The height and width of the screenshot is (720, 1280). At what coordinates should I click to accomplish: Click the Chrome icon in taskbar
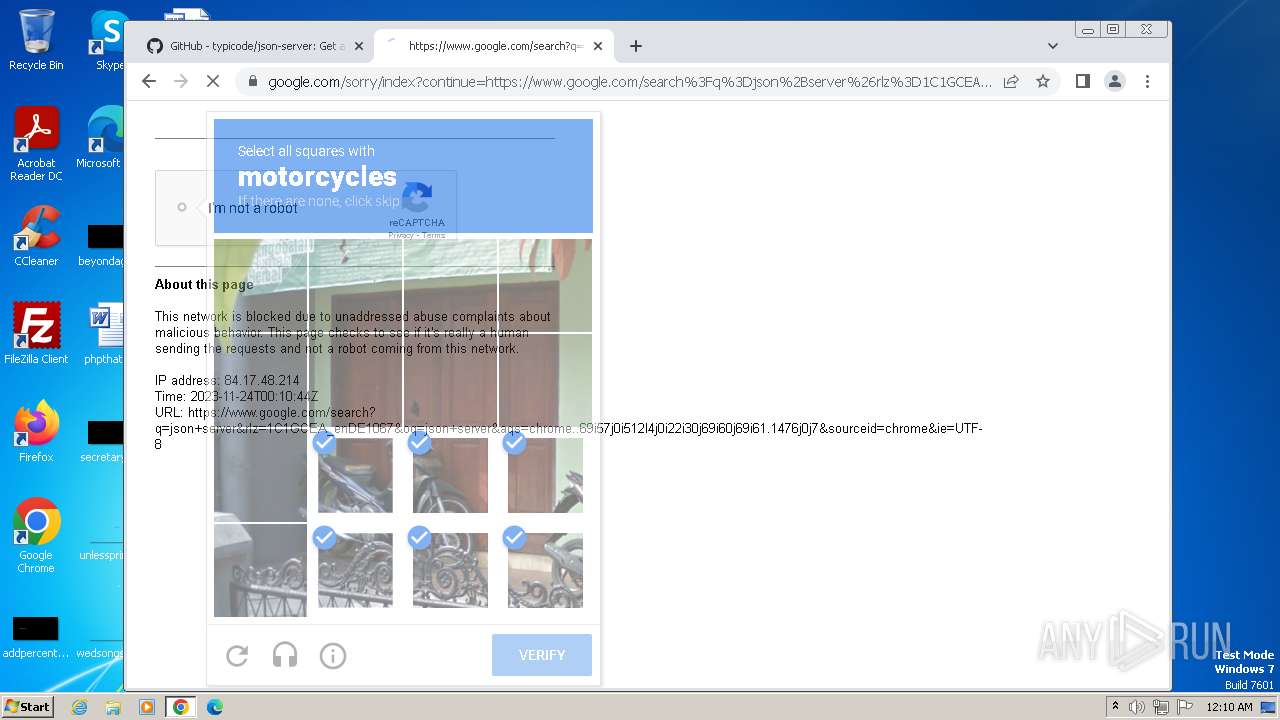point(181,707)
